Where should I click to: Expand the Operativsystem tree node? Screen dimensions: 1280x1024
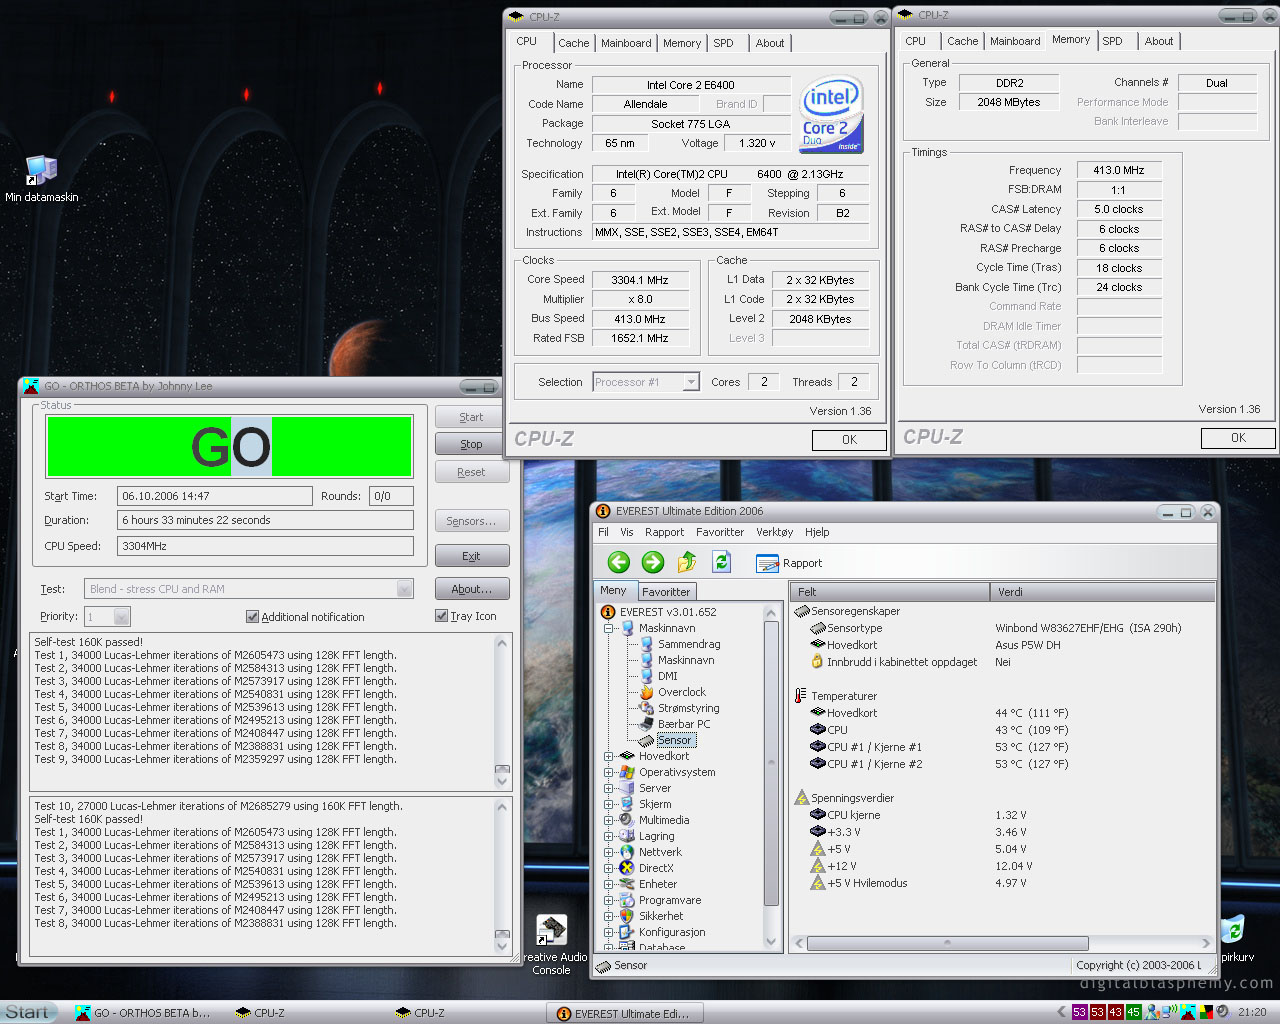(x=608, y=772)
